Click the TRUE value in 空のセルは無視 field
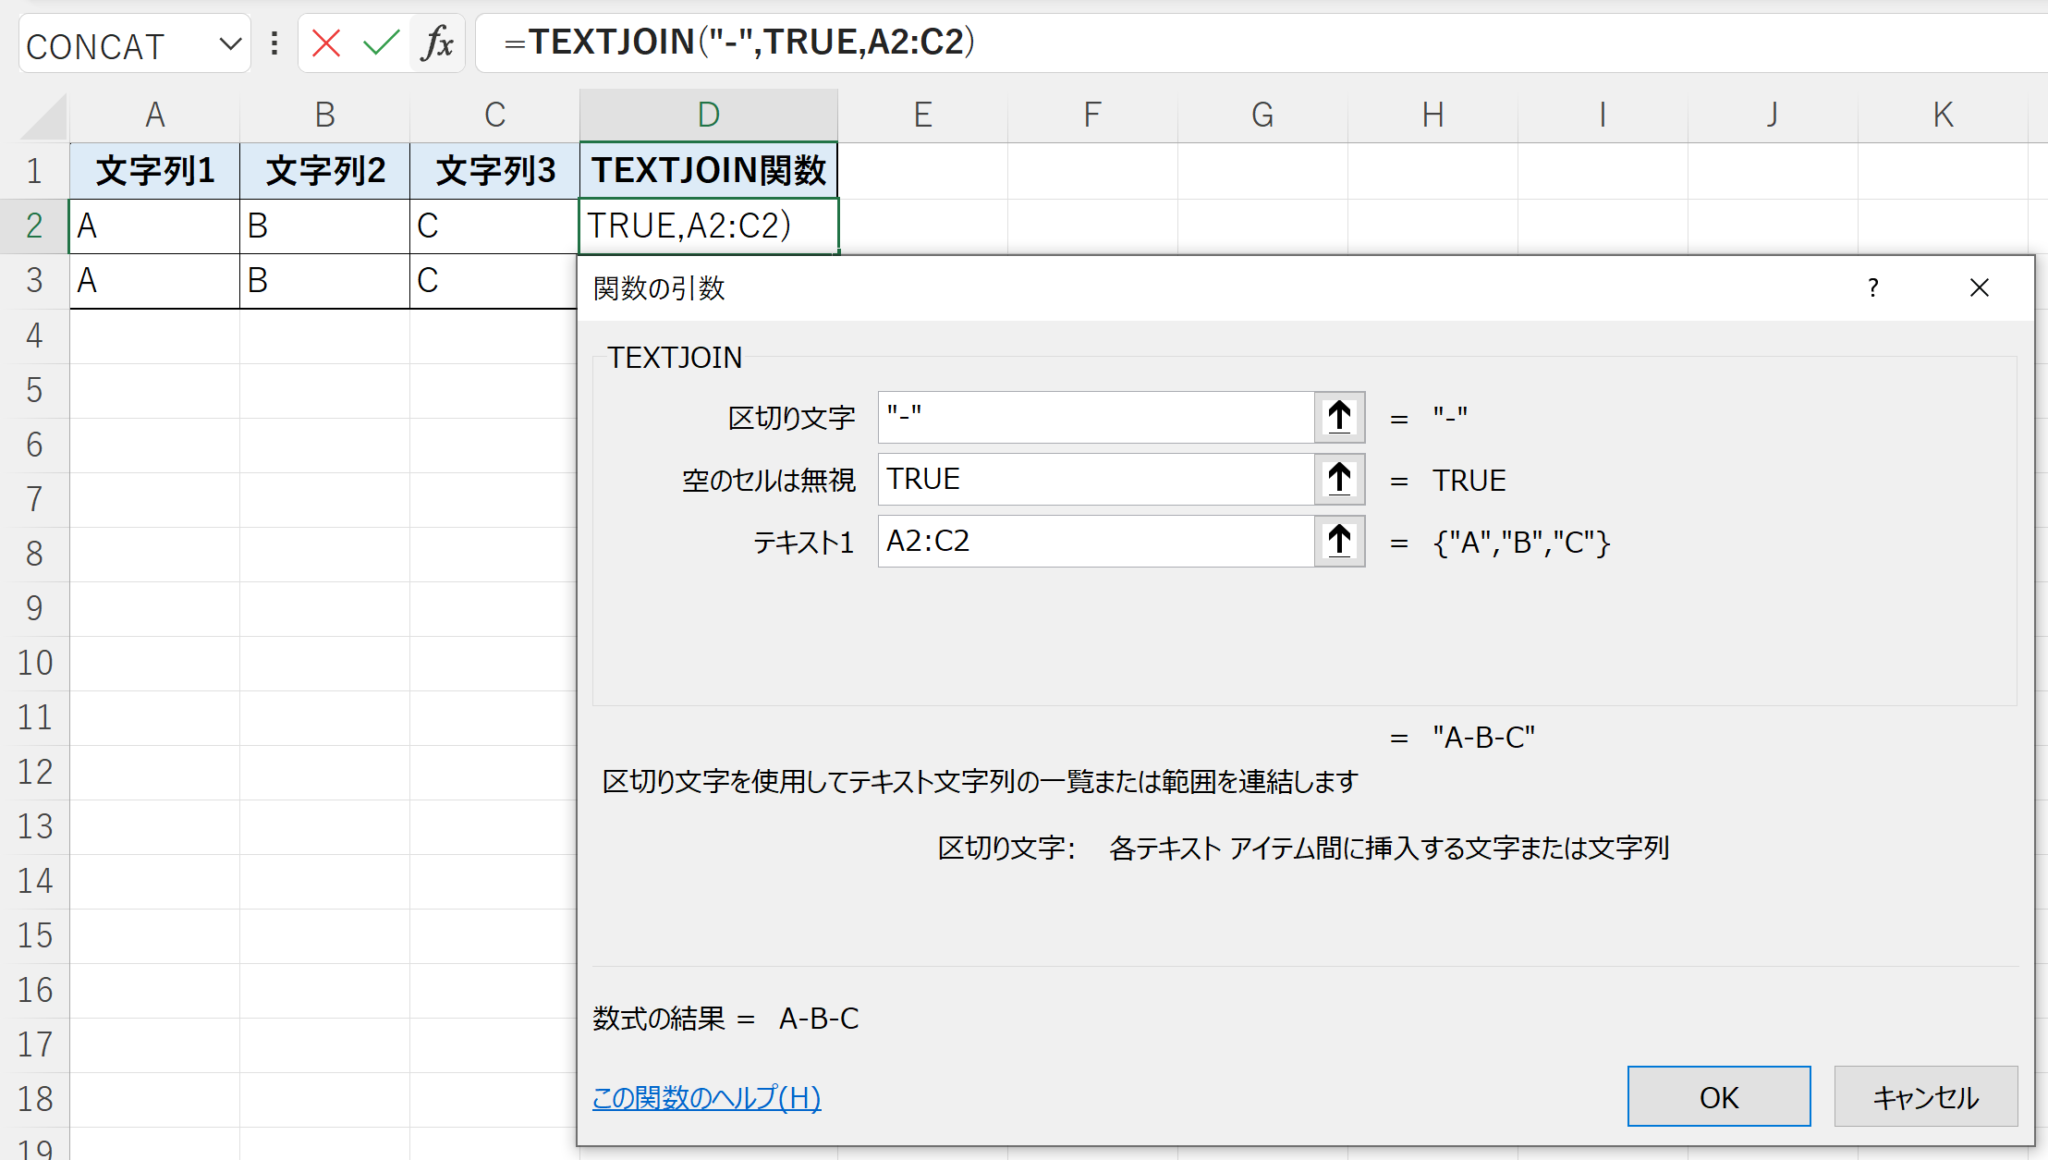 pos(922,479)
